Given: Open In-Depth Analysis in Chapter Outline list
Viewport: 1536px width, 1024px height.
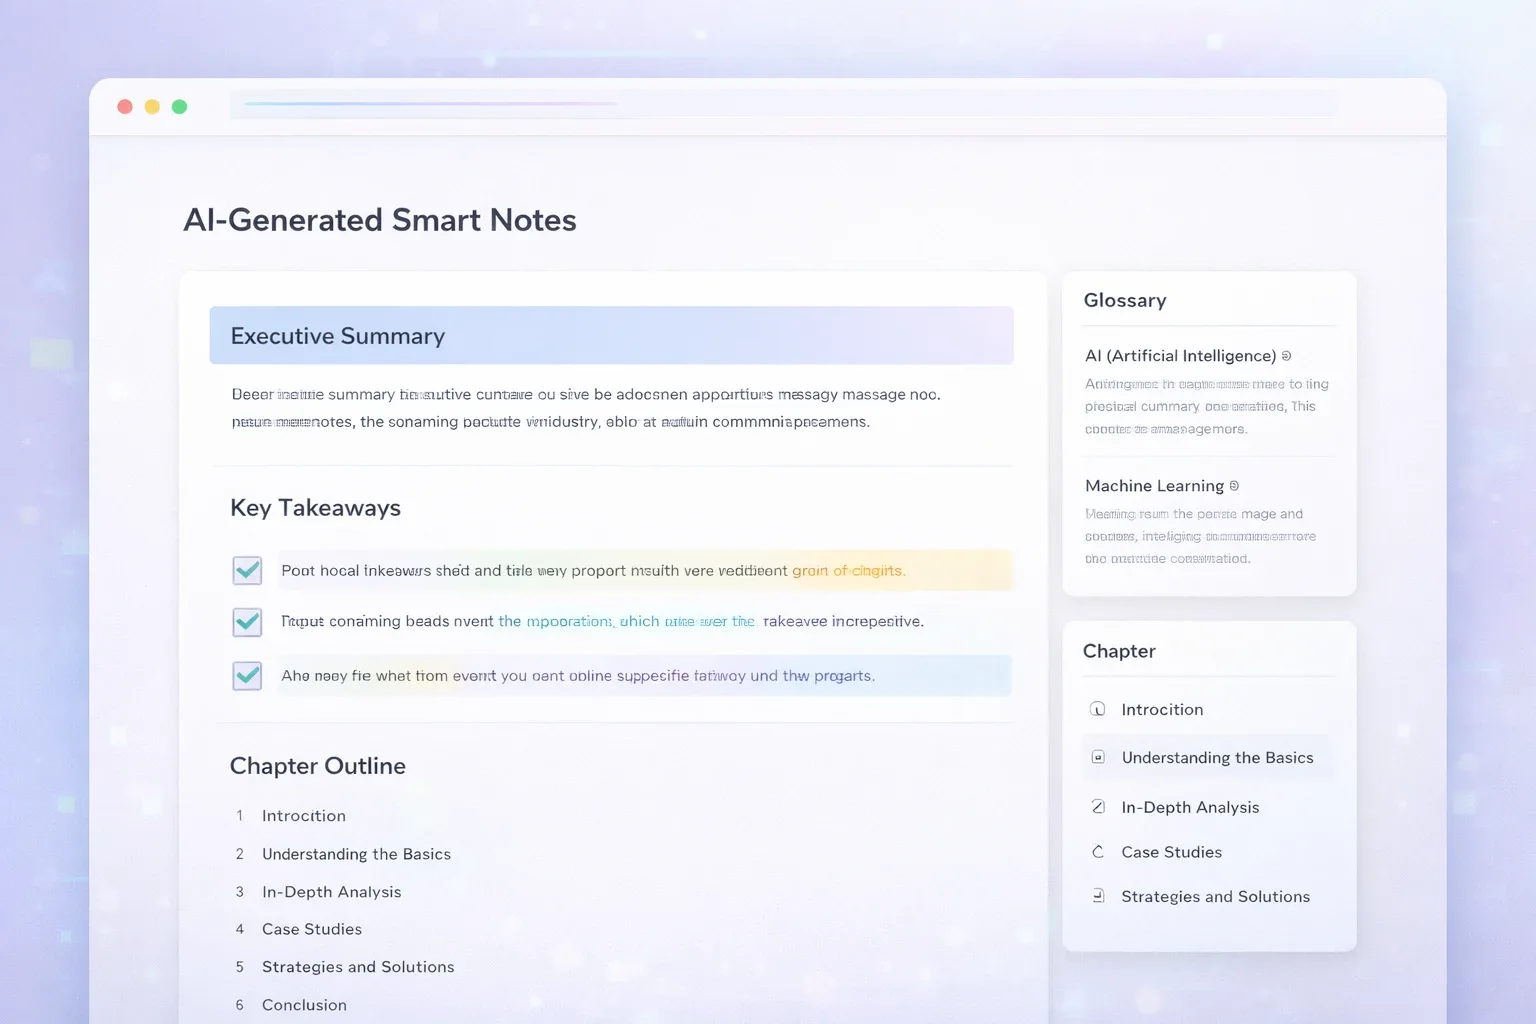Looking at the screenshot, I should pos(331,892).
